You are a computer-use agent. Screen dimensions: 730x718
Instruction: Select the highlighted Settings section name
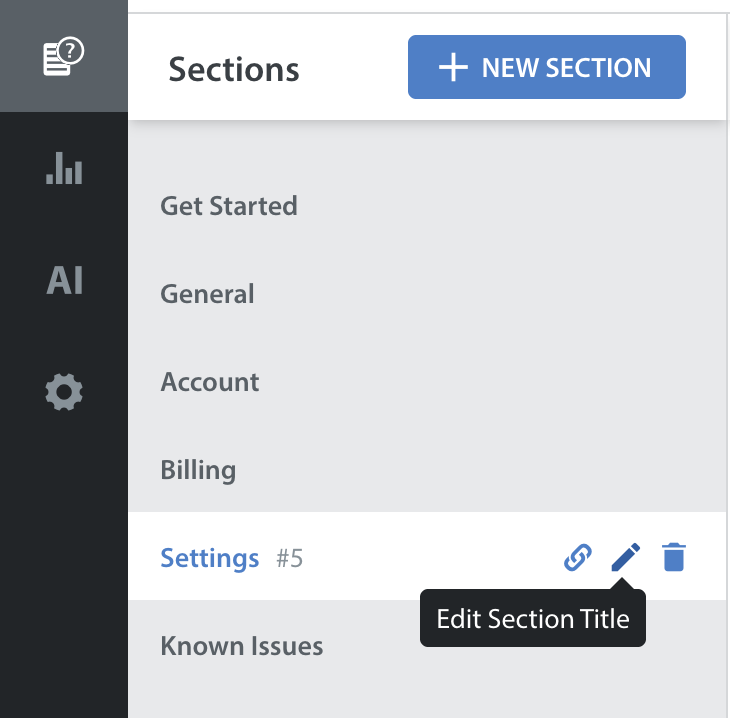[210, 558]
